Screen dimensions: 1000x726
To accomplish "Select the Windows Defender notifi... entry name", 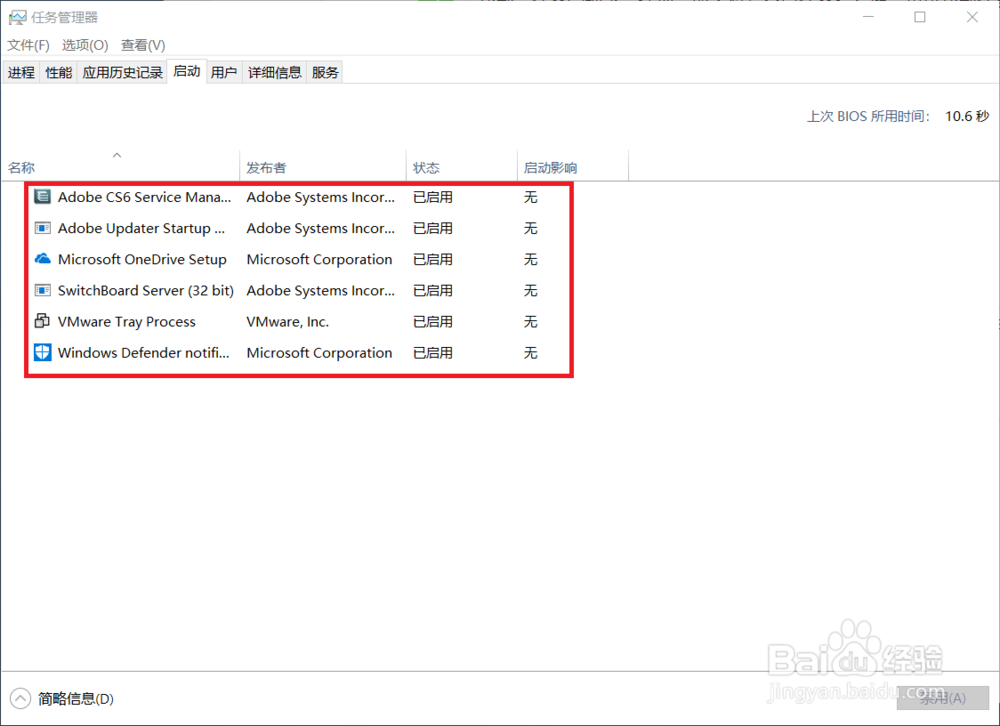I will 143,353.
